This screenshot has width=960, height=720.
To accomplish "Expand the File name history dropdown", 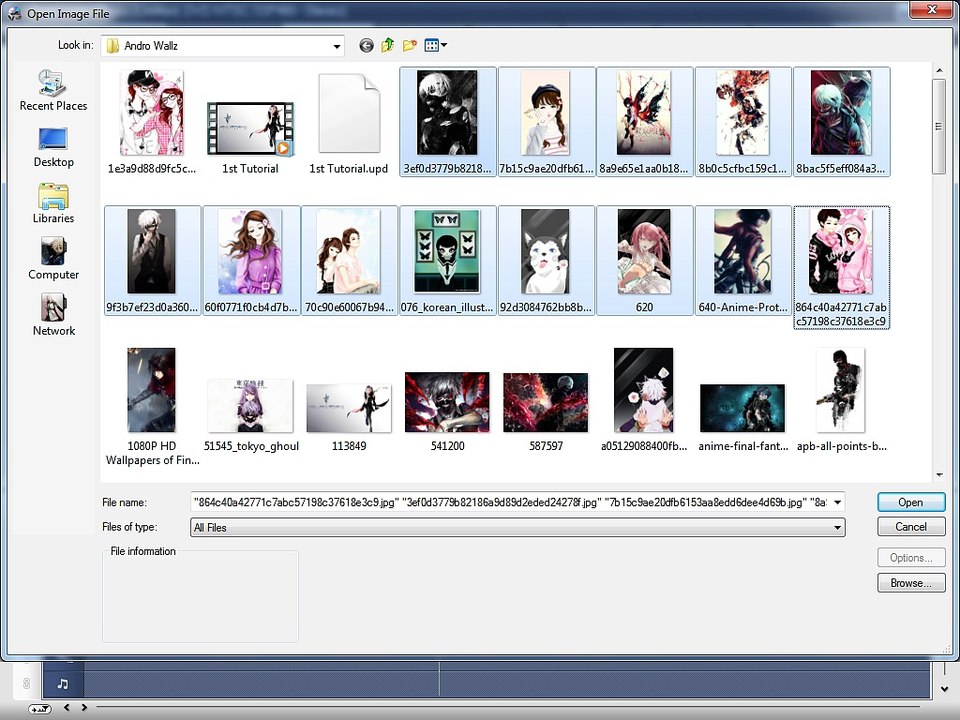I will [x=837, y=503].
